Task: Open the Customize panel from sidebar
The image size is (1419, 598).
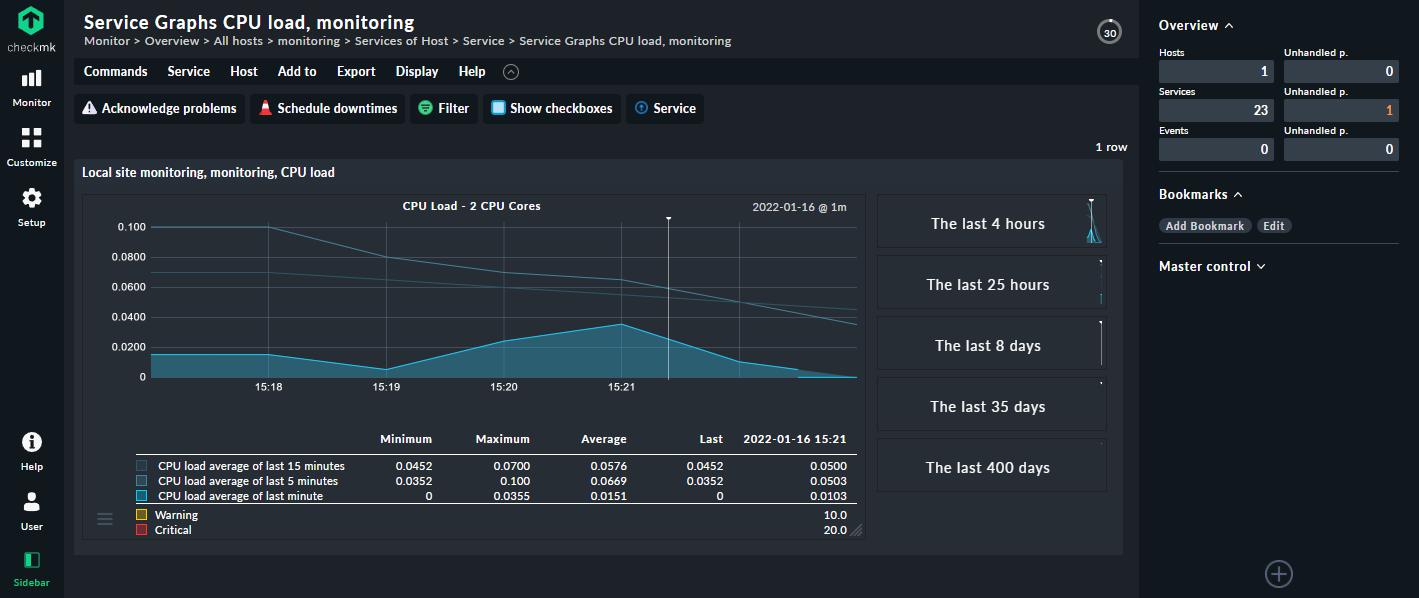Action: [x=31, y=139]
